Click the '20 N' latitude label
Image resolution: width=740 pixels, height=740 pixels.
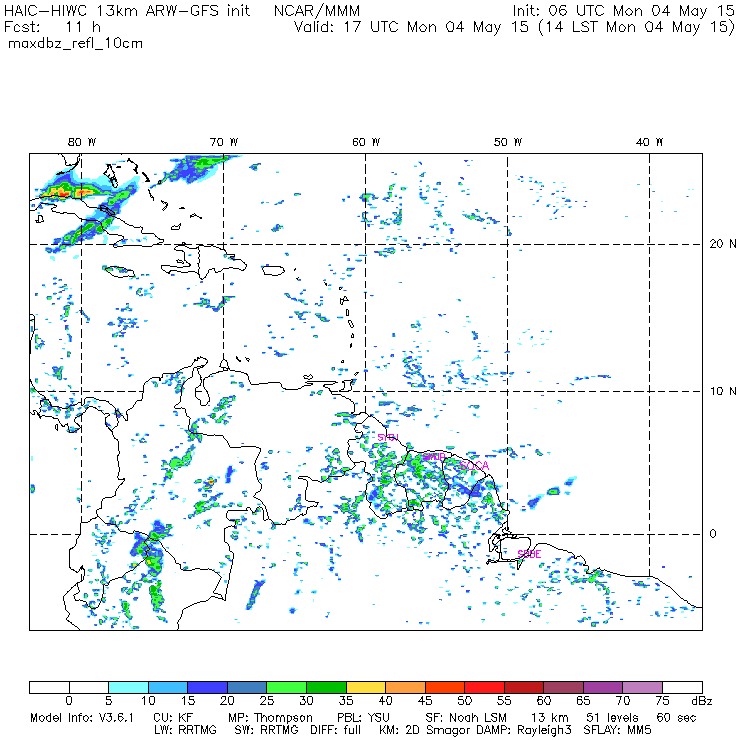coord(723,244)
